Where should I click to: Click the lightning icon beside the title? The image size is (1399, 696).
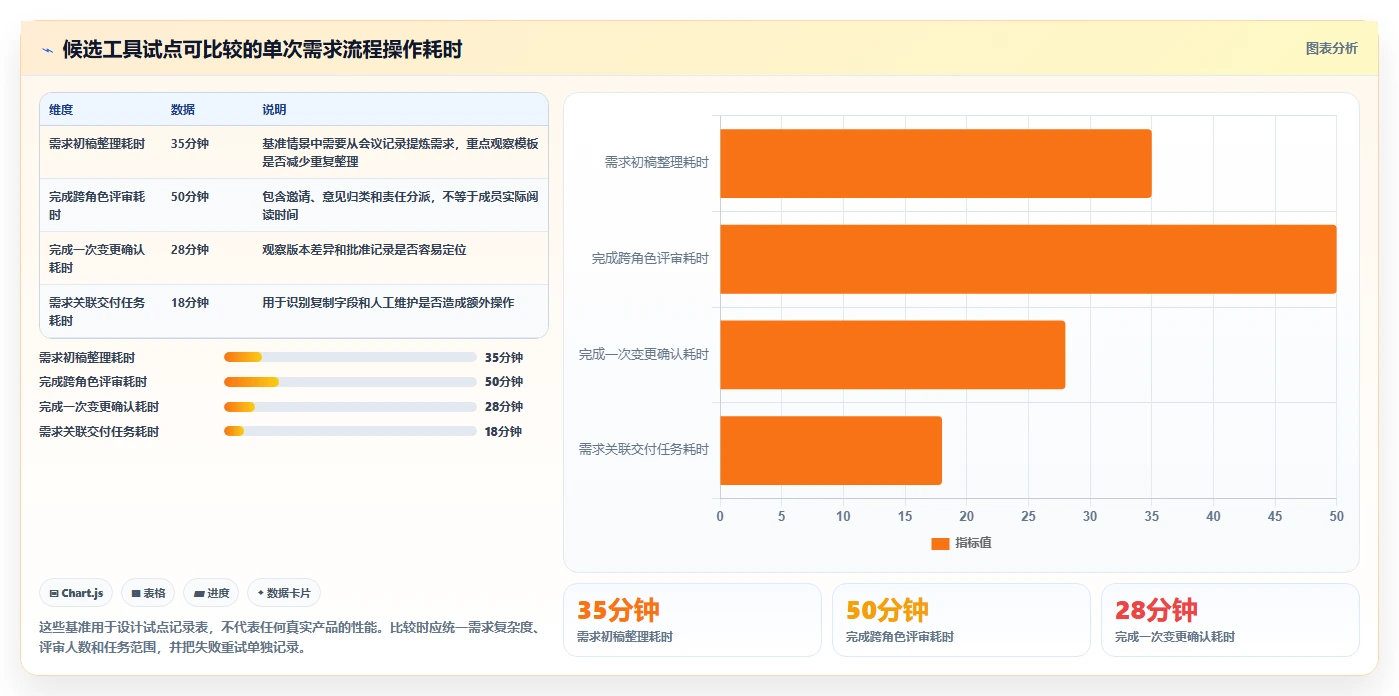[48, 50]
